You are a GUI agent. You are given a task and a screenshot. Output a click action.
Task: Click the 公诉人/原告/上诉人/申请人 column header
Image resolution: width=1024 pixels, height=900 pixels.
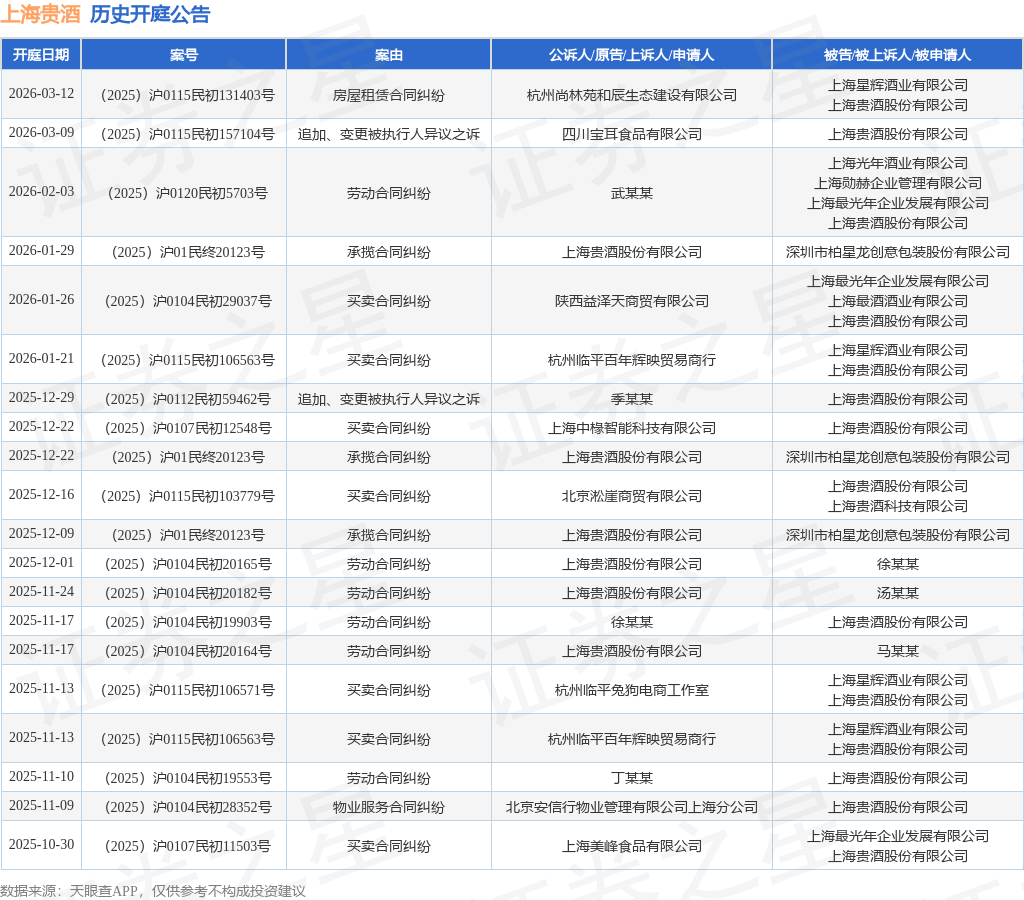click(x=632, y=55)
